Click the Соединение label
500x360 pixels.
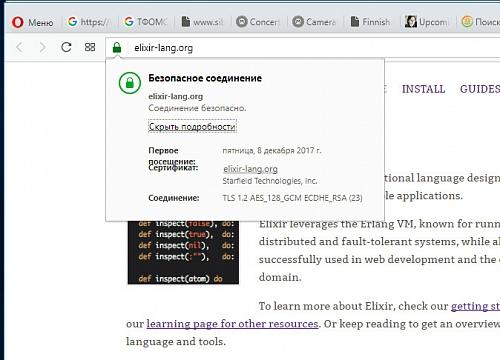pos(174,198)
